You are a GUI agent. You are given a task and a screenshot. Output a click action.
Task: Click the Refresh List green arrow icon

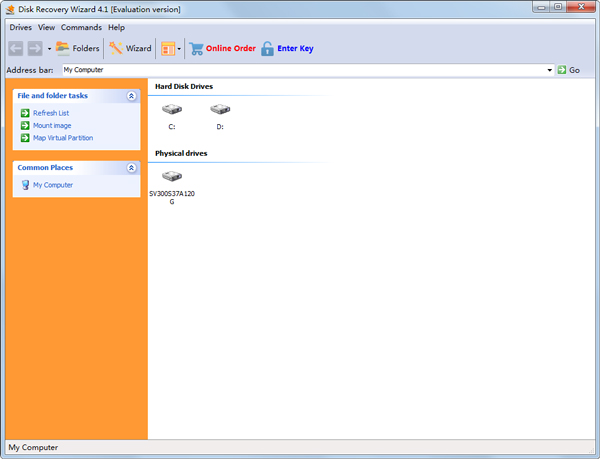coord(25,113)
